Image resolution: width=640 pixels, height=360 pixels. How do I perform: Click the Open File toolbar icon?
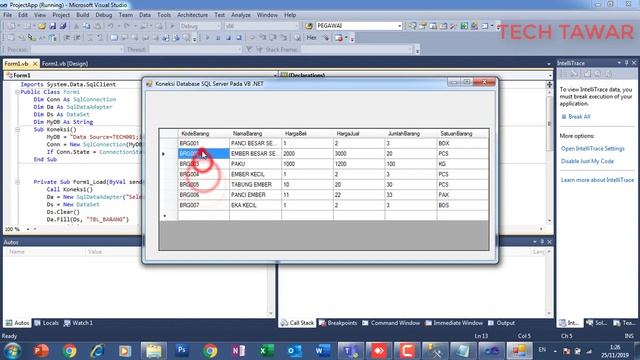click(x=41, y=26)
